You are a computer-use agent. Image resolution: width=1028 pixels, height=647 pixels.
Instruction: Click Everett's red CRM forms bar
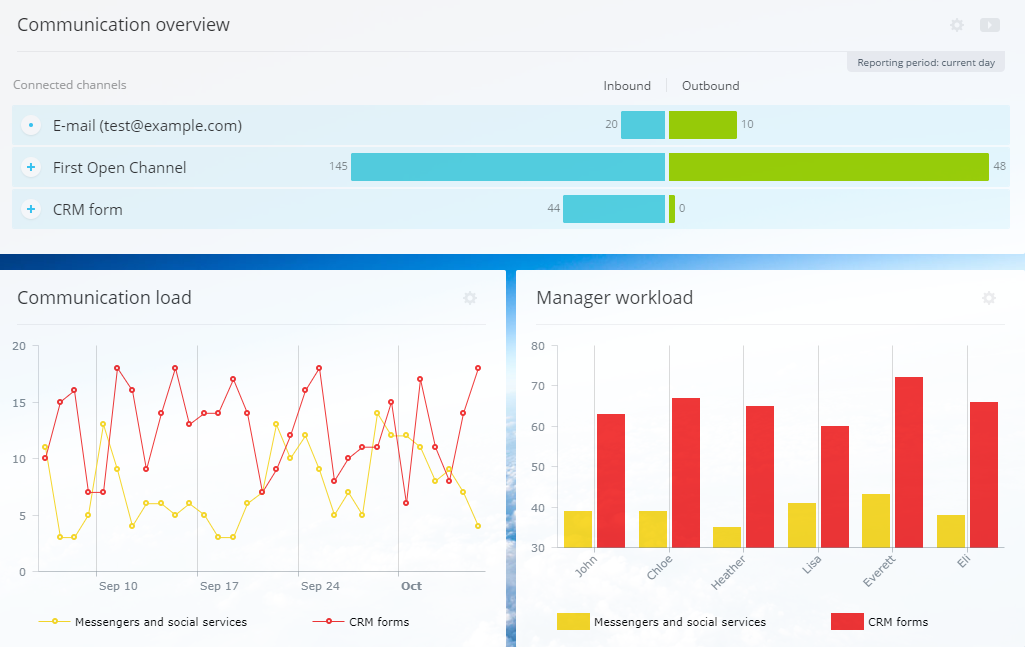pyautogui.click(x=909, y=462)
